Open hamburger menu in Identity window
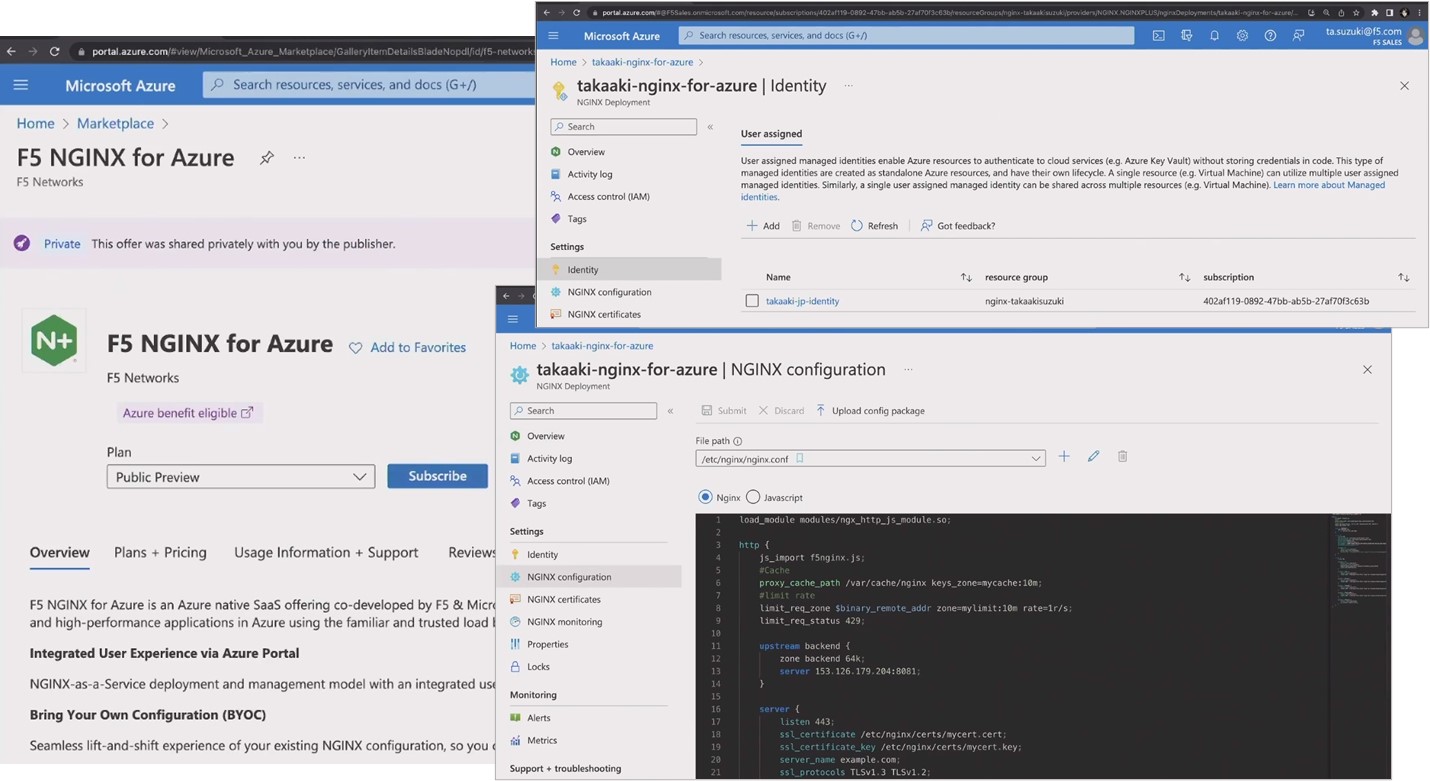Image resolution: width=1430 pixels, height=781 pixels. [553, 36]
